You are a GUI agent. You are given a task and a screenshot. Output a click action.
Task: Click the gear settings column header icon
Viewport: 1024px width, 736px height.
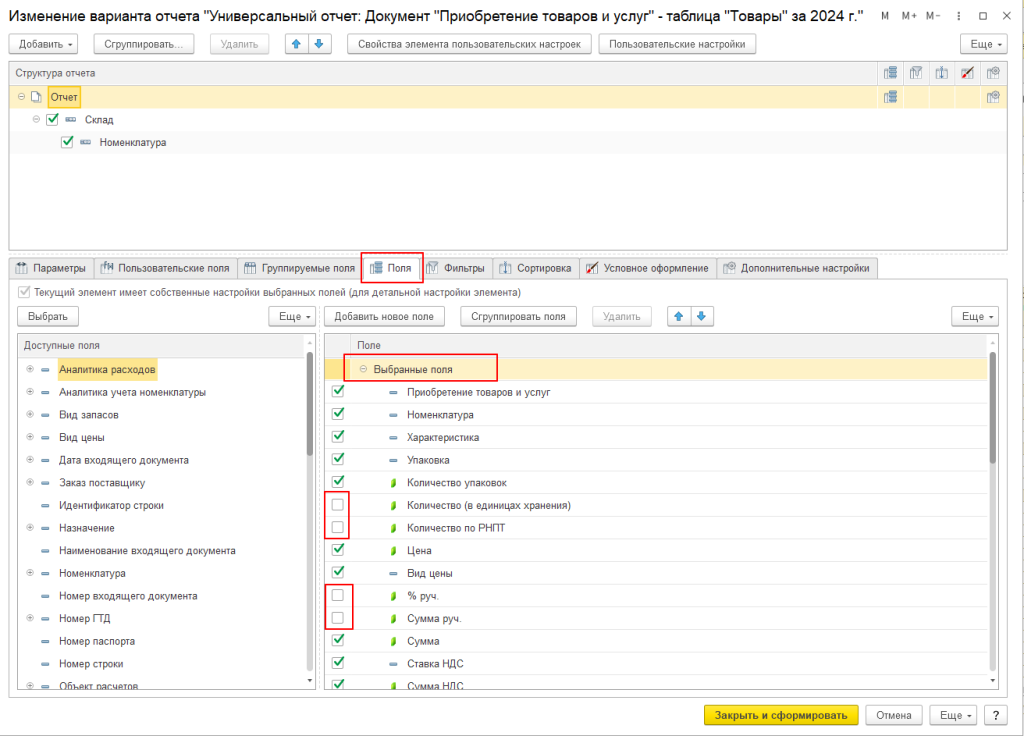click(992, 73)
